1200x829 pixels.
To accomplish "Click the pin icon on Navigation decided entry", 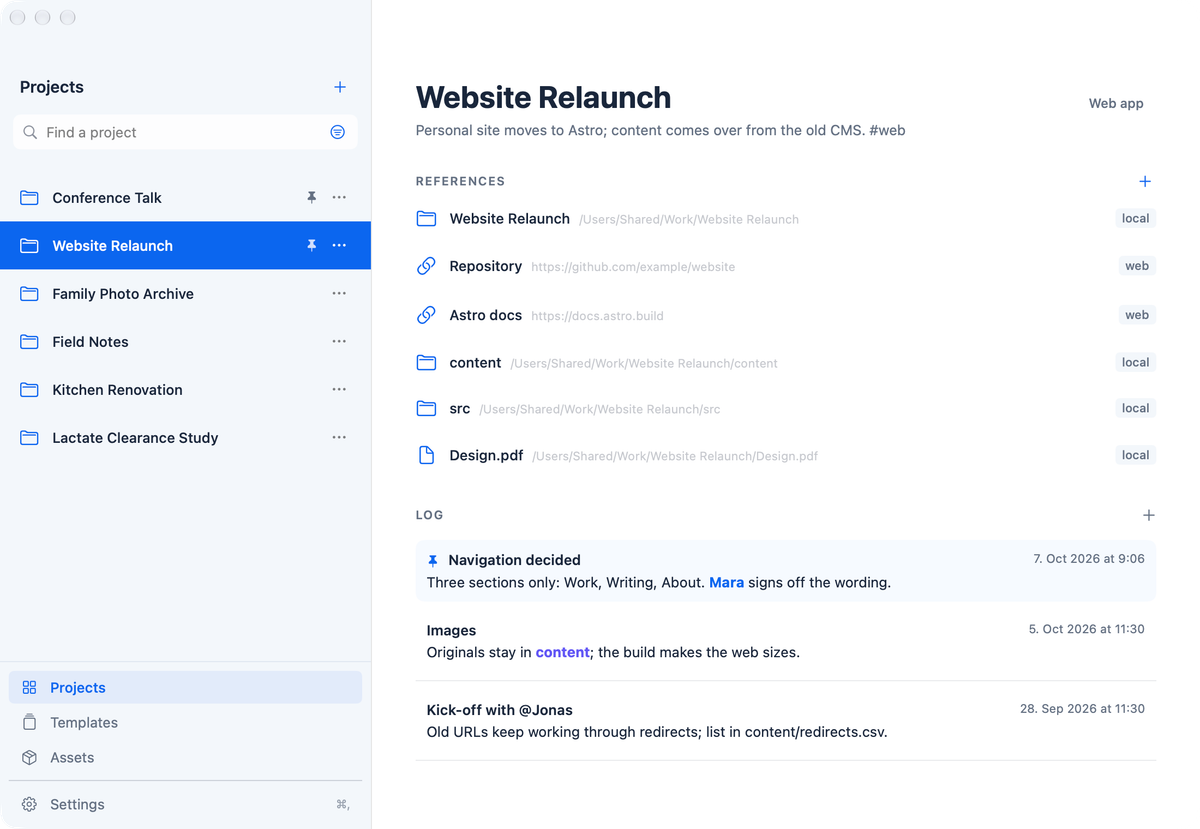I will click(433, 561).
